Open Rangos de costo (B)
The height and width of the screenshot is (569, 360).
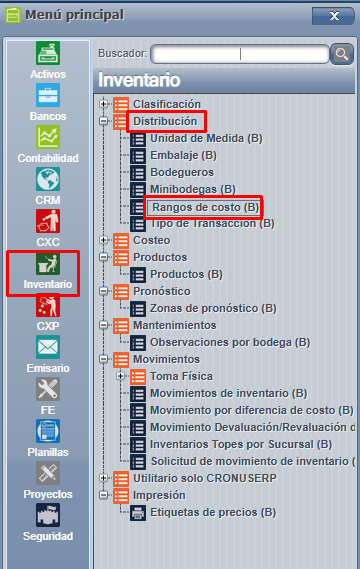(x=205, y=207)
